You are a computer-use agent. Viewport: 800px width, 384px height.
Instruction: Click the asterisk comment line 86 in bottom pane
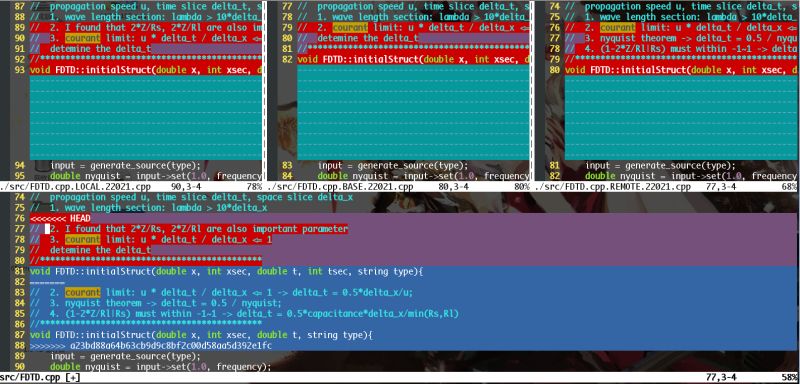pyautogui.click(x=146, y=324)
